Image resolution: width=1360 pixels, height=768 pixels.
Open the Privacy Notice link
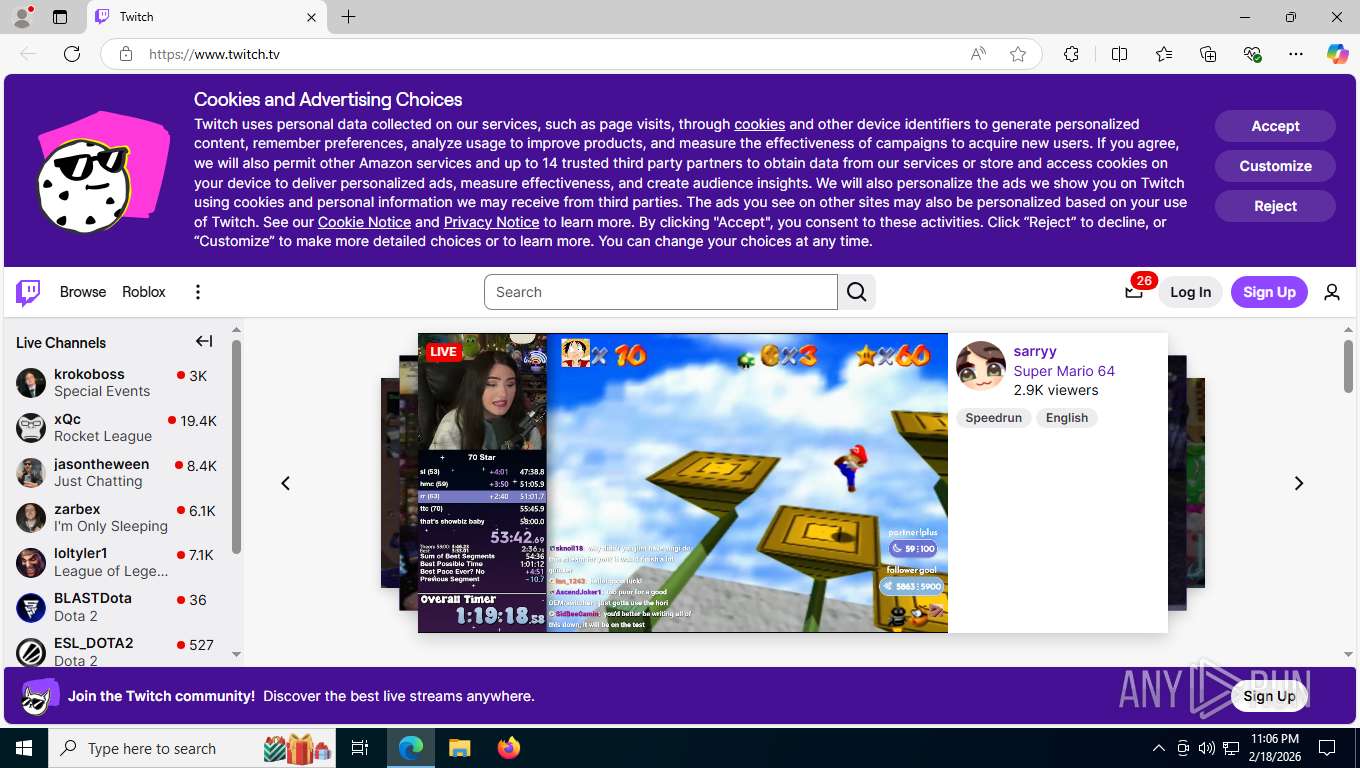tap(491, 222)
